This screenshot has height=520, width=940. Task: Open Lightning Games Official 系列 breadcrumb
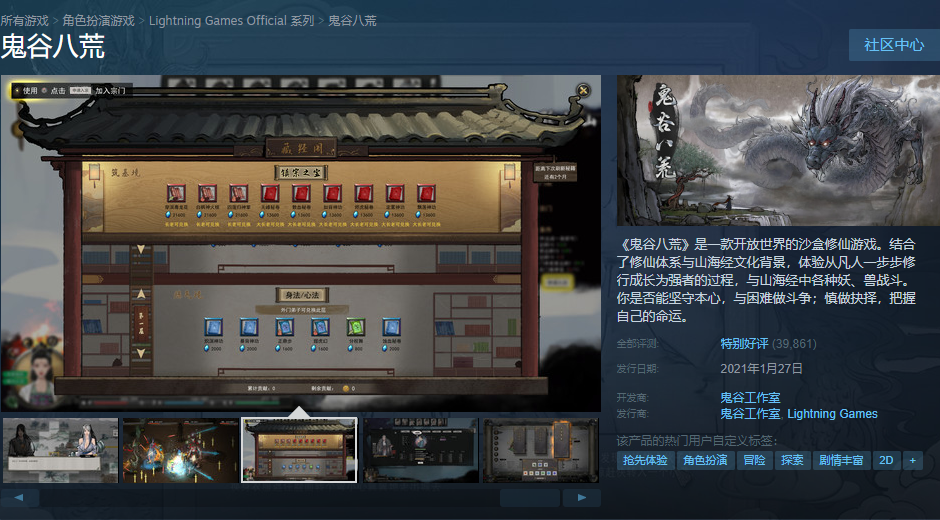(x=231, y=21)
